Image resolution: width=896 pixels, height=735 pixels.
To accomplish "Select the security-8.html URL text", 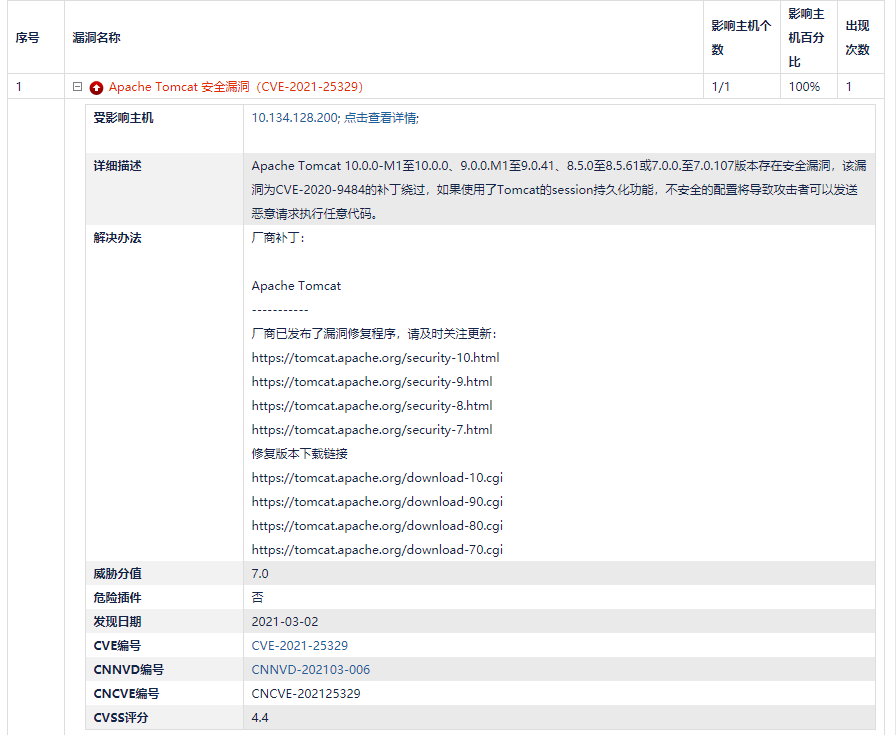I will pos(372,406).
